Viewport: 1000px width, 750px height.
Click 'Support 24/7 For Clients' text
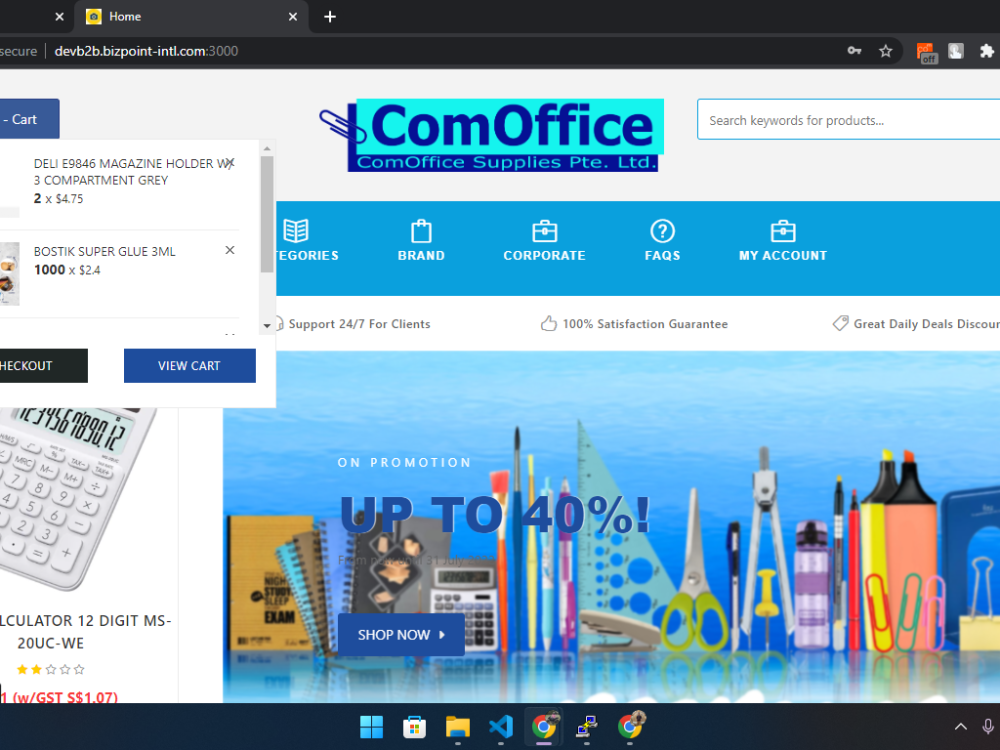(359, 324)
